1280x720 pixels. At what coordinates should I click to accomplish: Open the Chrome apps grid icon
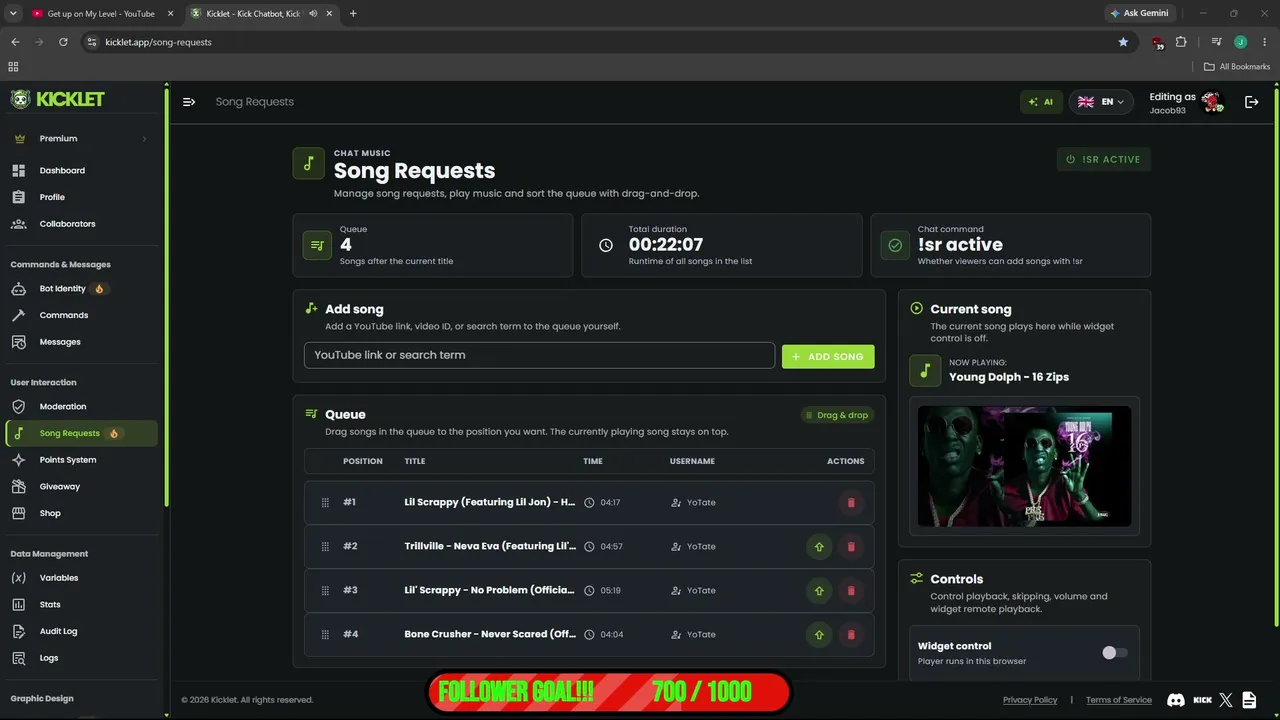pos(13,67)
